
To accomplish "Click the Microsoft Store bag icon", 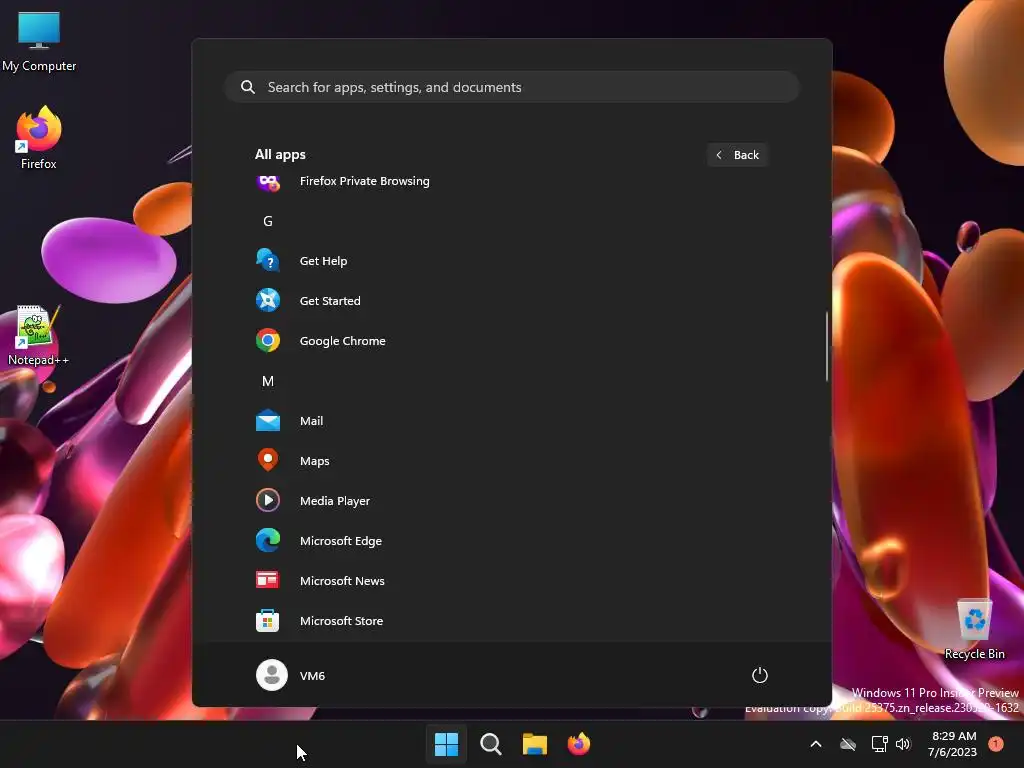I will [268, 620].
